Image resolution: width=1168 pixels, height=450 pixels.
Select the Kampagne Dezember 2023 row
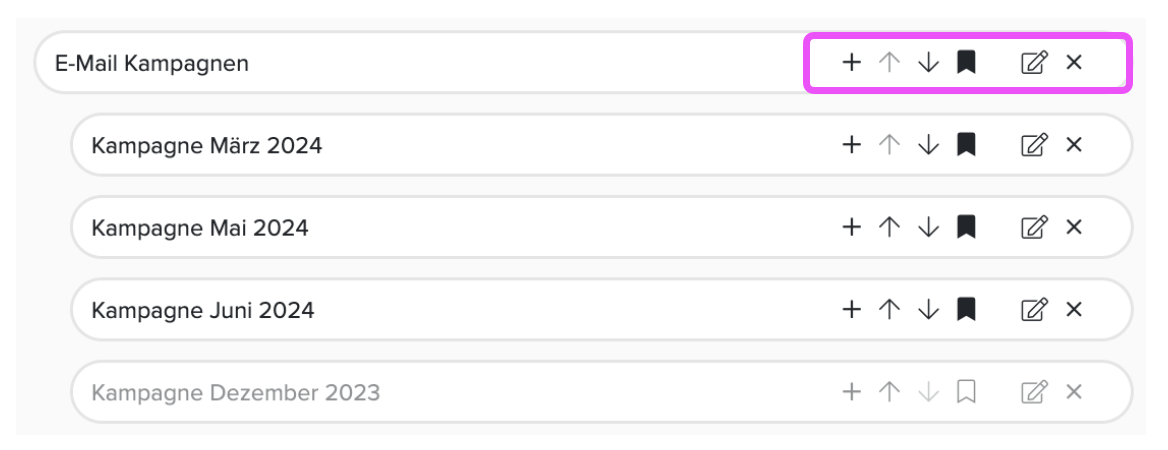click(x=602, y=392)
